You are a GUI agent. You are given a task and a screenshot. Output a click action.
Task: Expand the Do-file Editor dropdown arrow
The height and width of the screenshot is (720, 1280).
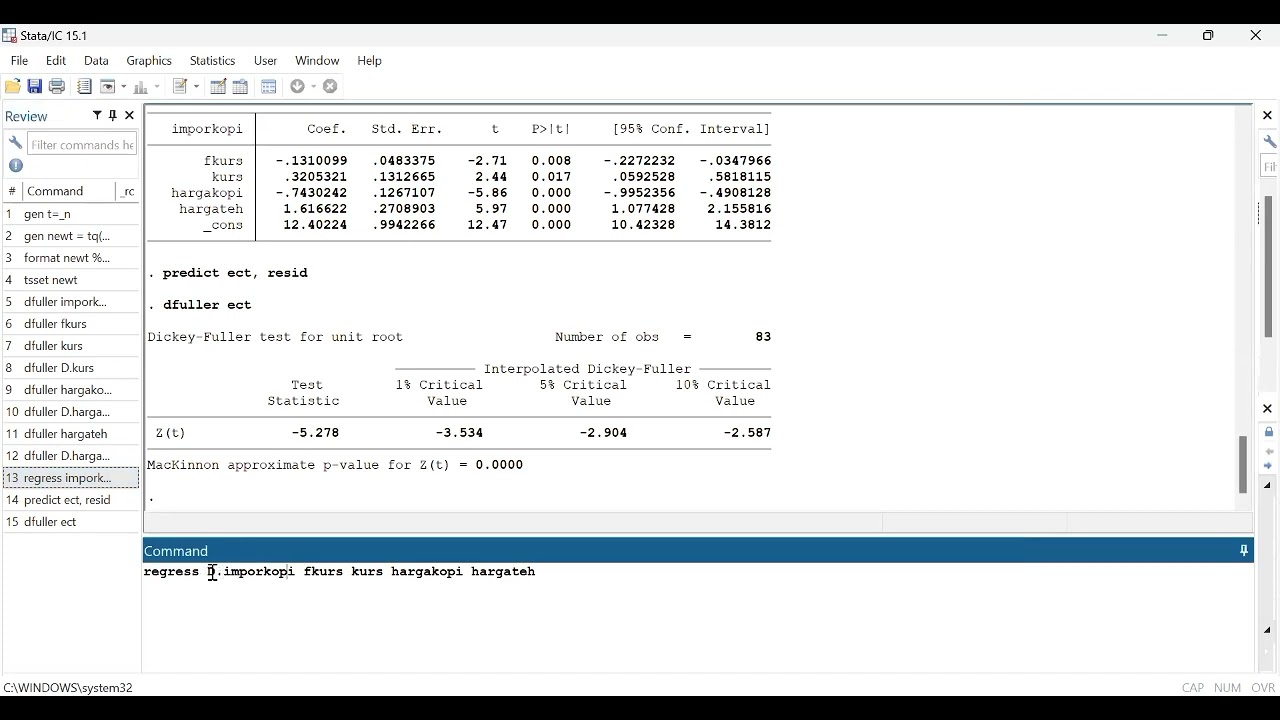(196, 87)
